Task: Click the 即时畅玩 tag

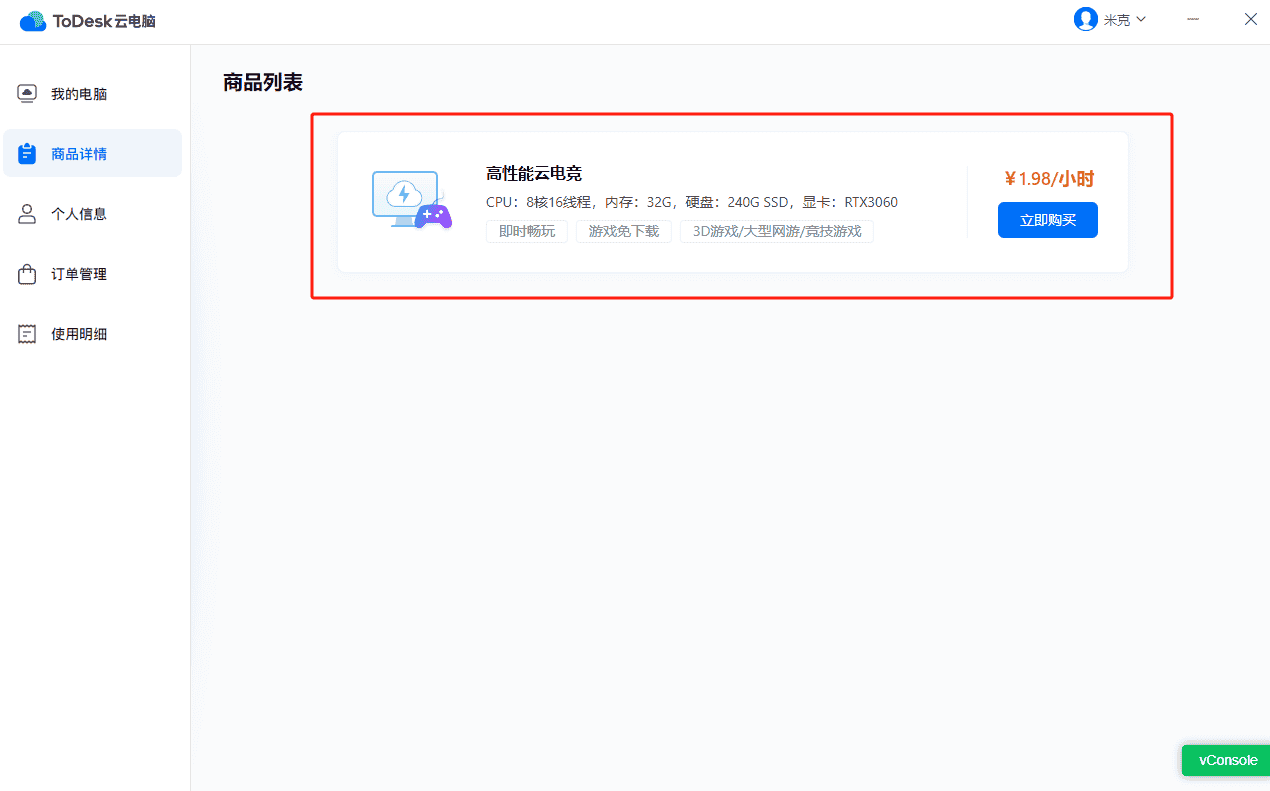Action: [x=526, y=230]
